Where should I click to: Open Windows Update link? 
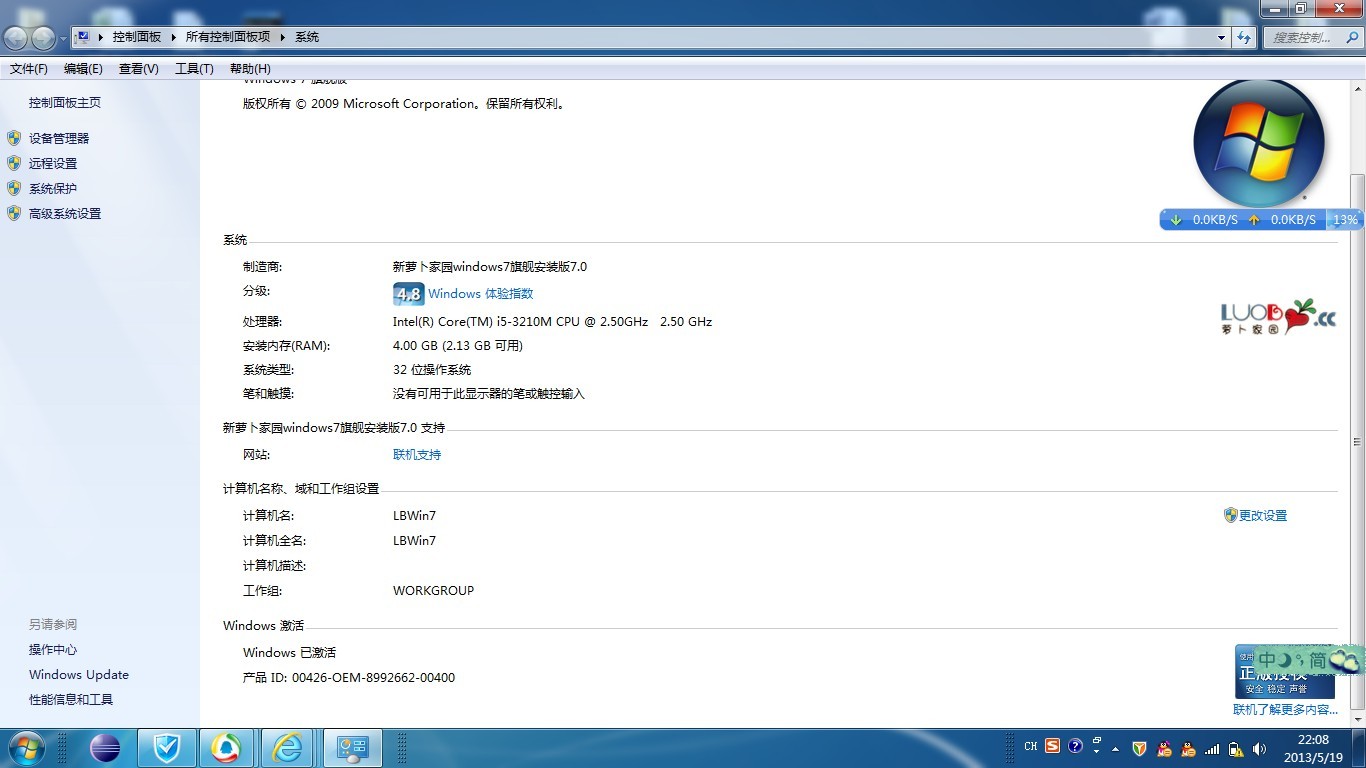tap(79, 675)
